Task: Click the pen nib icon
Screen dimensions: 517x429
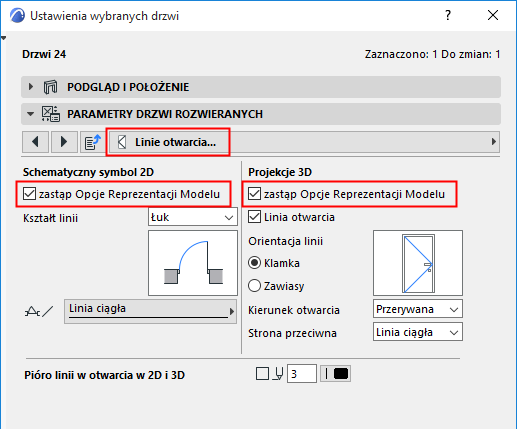Action: point(278,374)
